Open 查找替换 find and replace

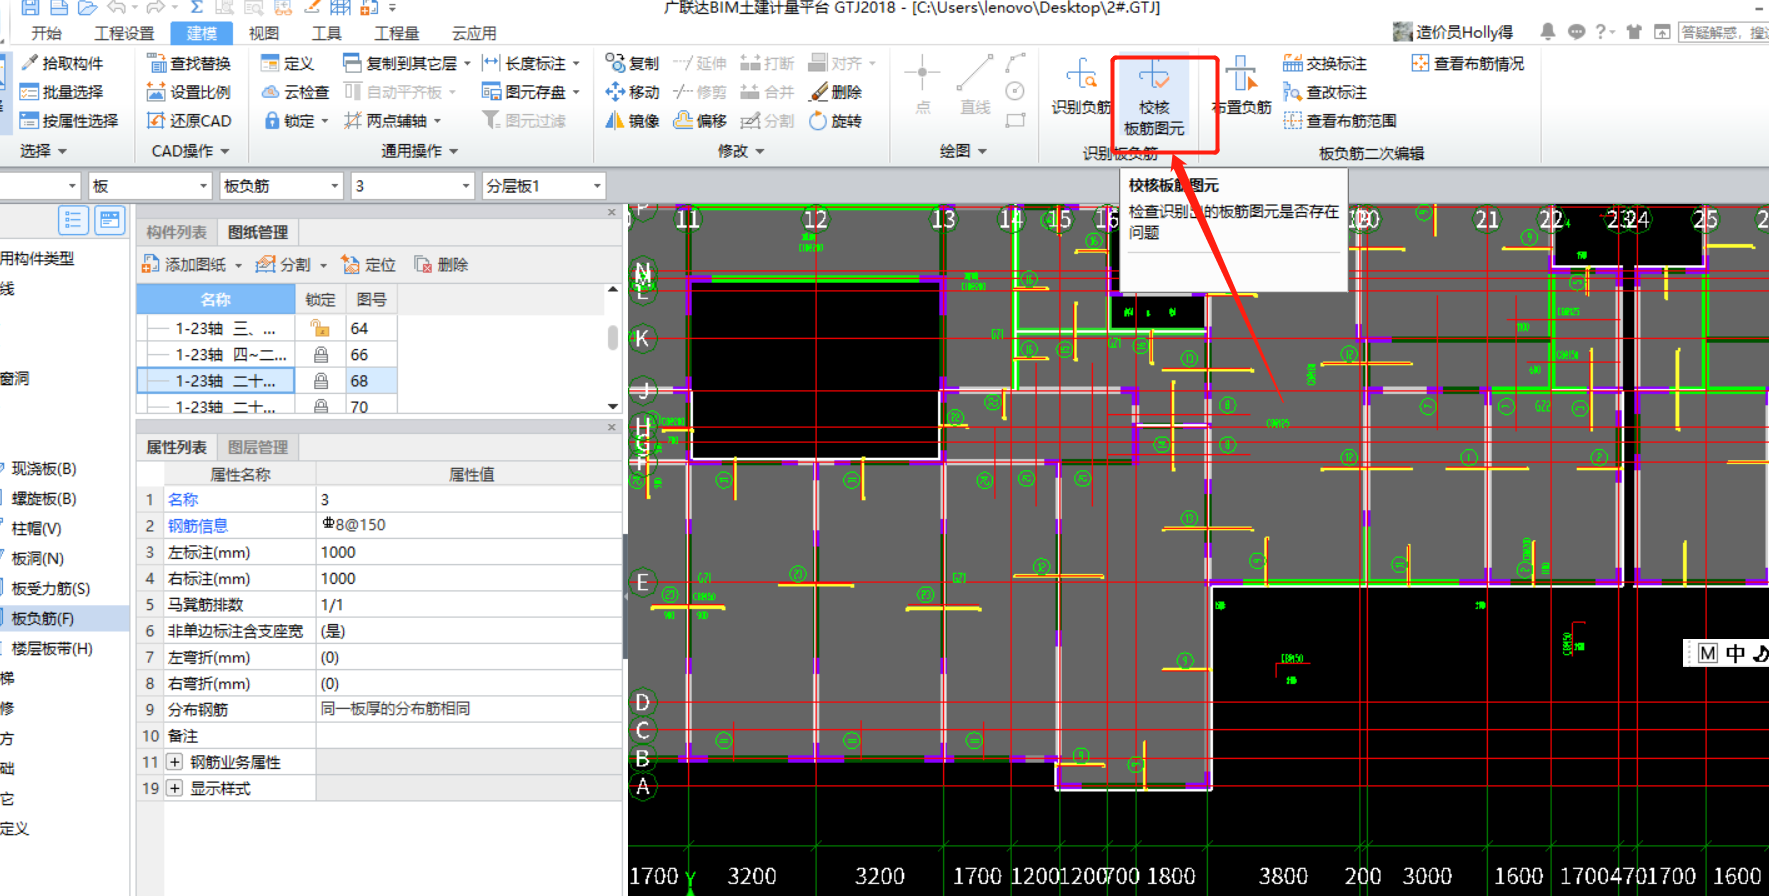[189, 63]
